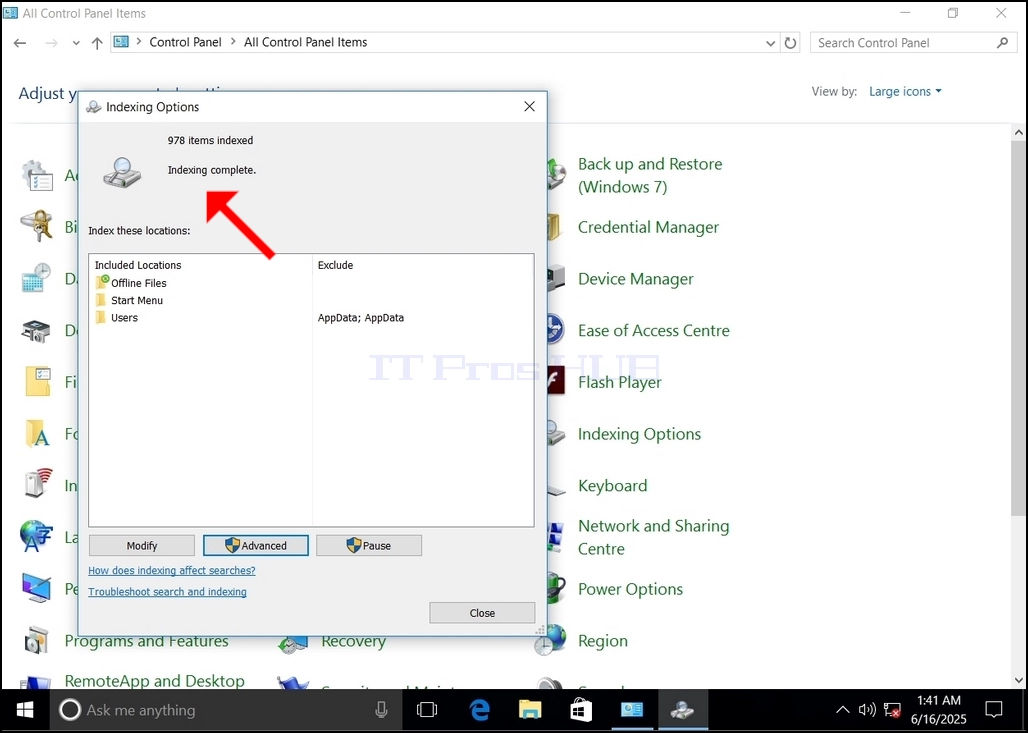Screen dimensions: 1028x733
Task: Click the volume speaker tray icon
Action: pos(867,709)
